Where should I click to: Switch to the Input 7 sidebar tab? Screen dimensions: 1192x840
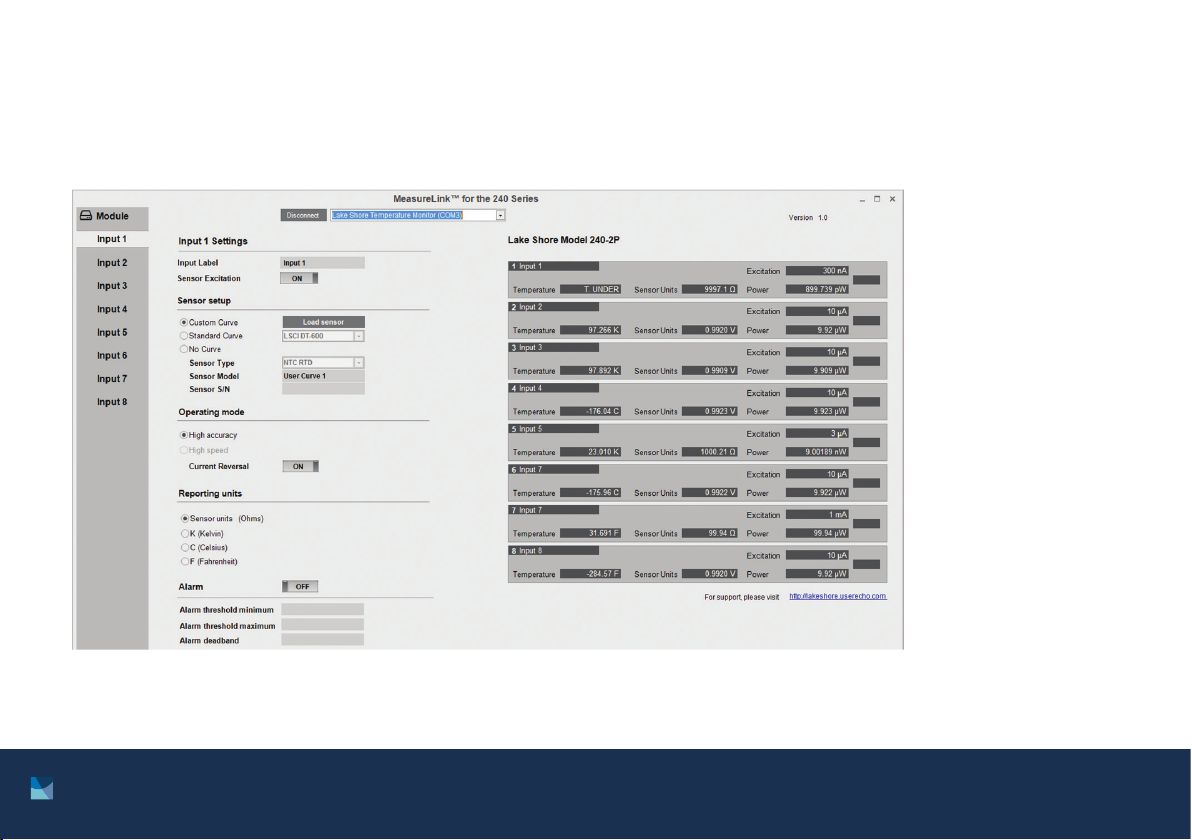click(112, 379)
